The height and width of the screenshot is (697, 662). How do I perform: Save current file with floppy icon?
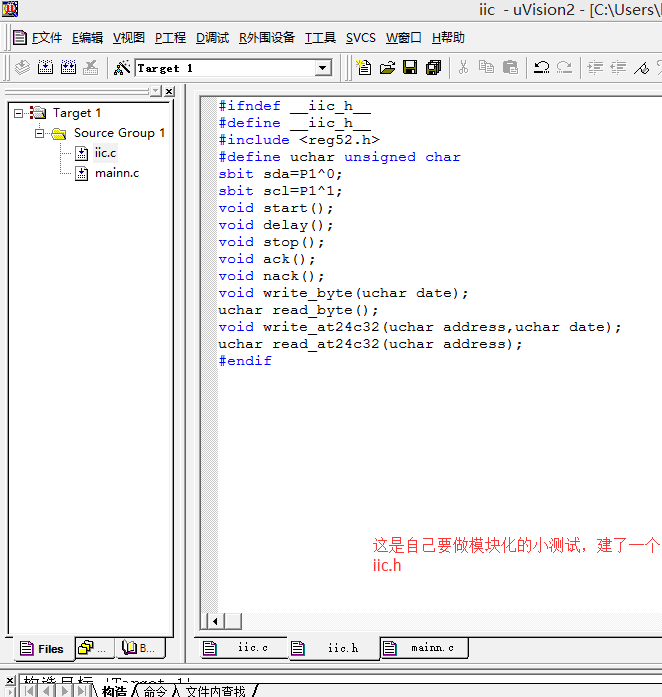410,68
